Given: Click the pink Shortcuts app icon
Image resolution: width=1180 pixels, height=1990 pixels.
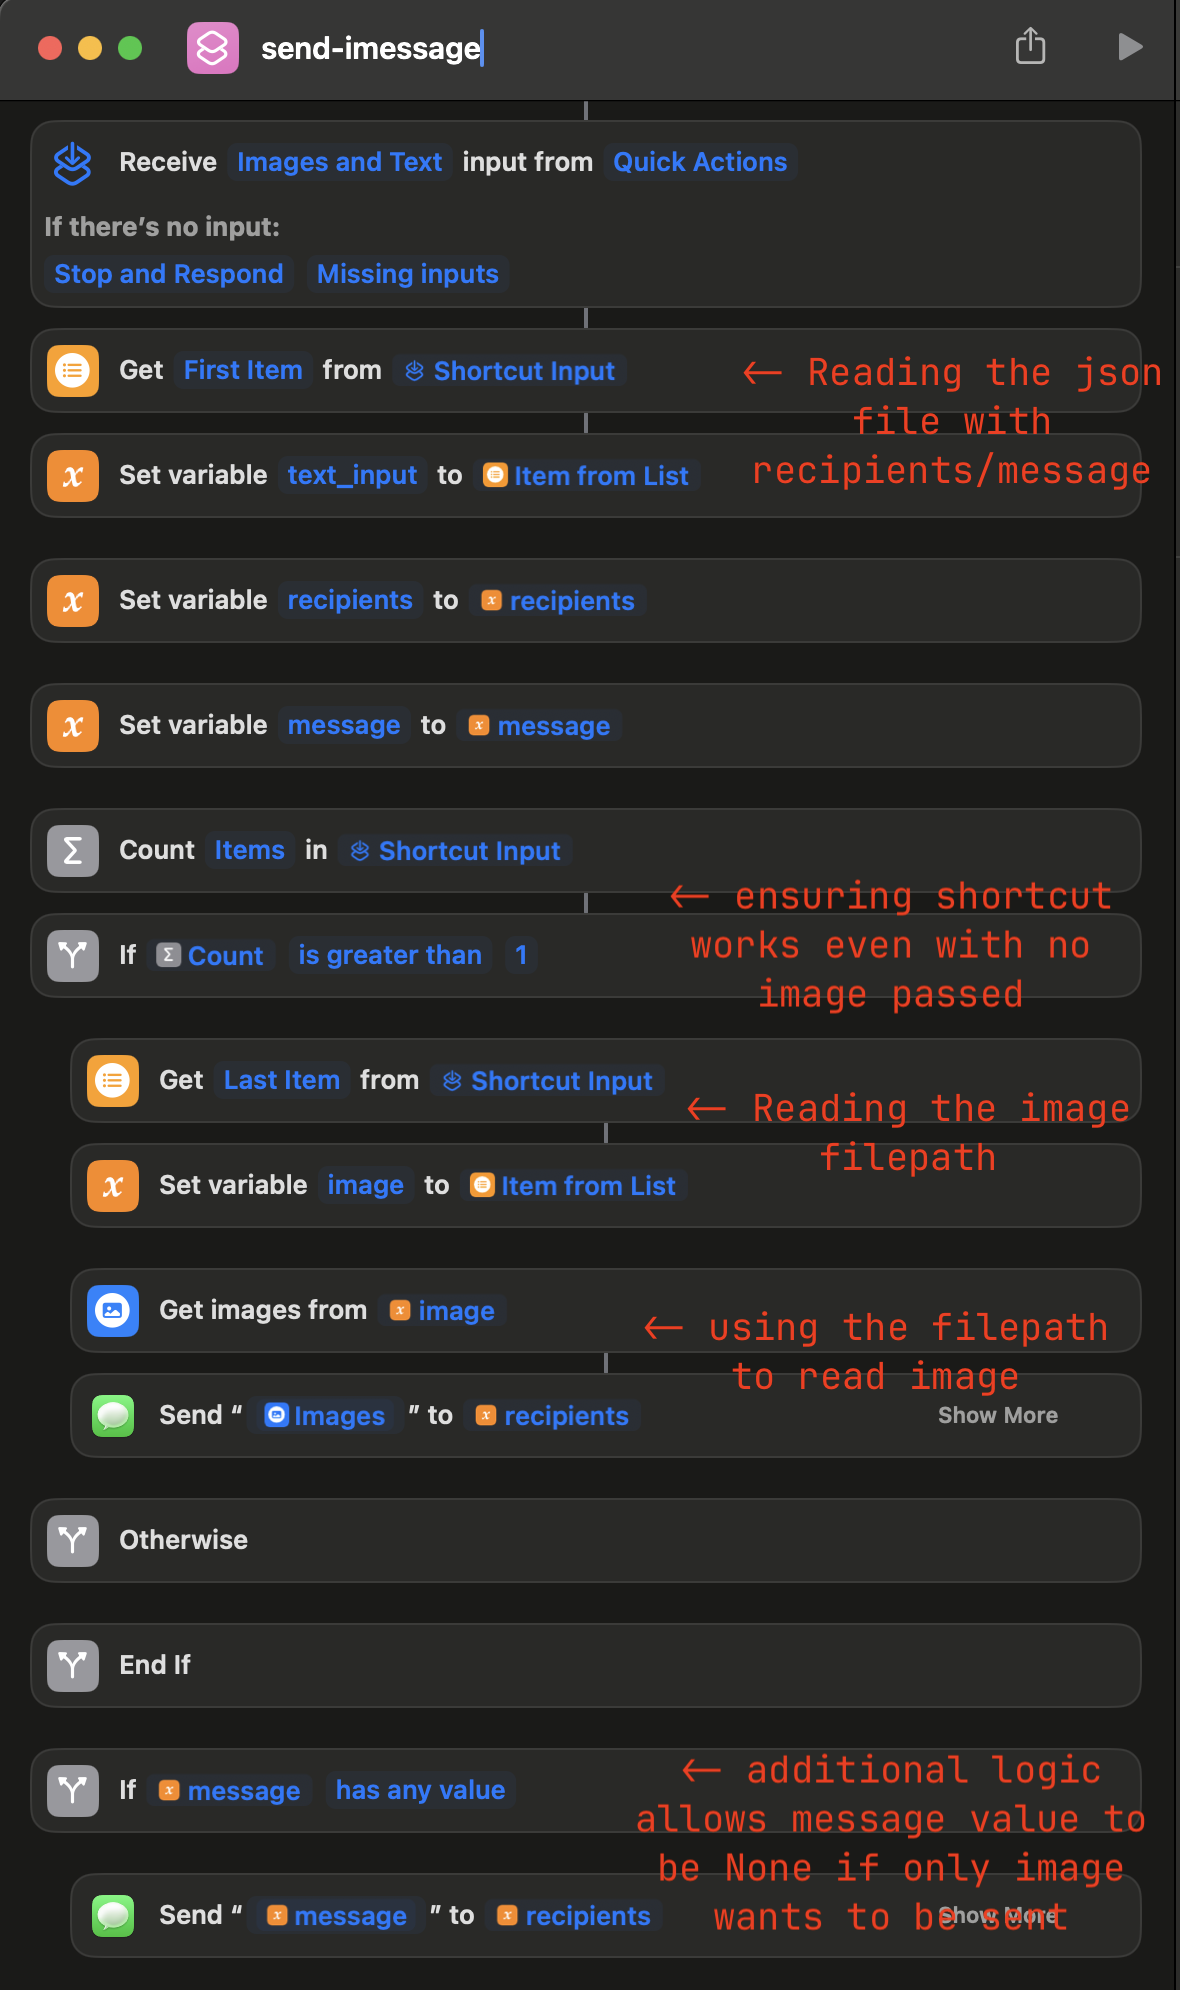Looking at the screenshot, I should pyautogui.click(x=213, y=48).
